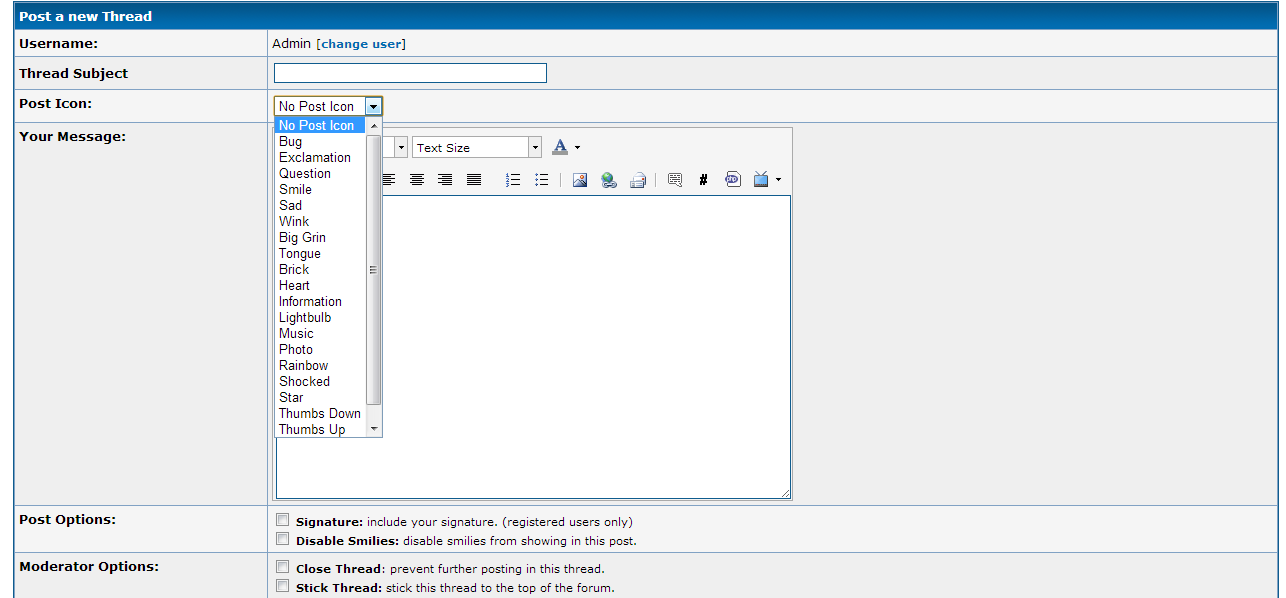The width and height of the screenshot is (1286, 598).
Task: Tick the Close Thread checkbox
Action: tap(283, 567)
